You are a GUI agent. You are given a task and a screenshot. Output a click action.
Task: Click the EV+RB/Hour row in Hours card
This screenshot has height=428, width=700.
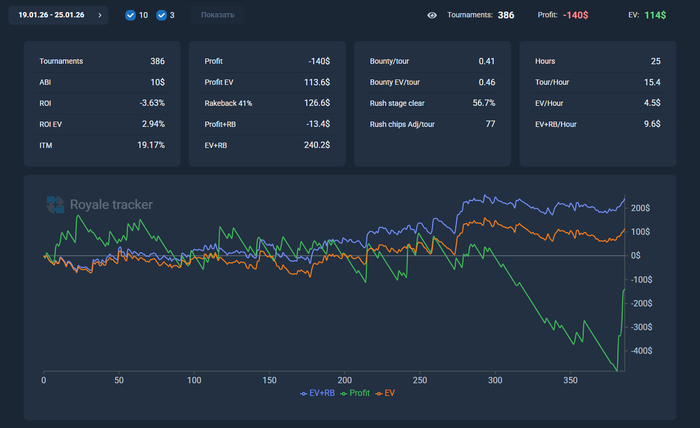(597, 124)
